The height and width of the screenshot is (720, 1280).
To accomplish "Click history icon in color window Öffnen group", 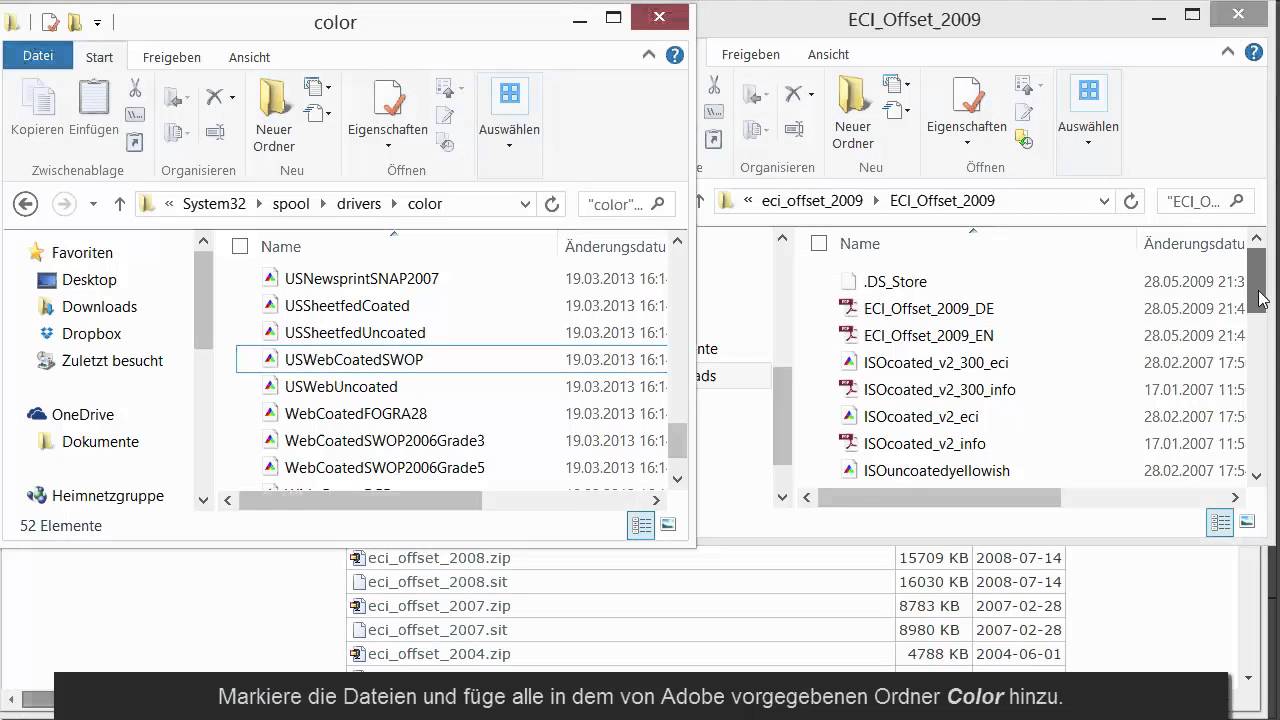I will [446, 143].
